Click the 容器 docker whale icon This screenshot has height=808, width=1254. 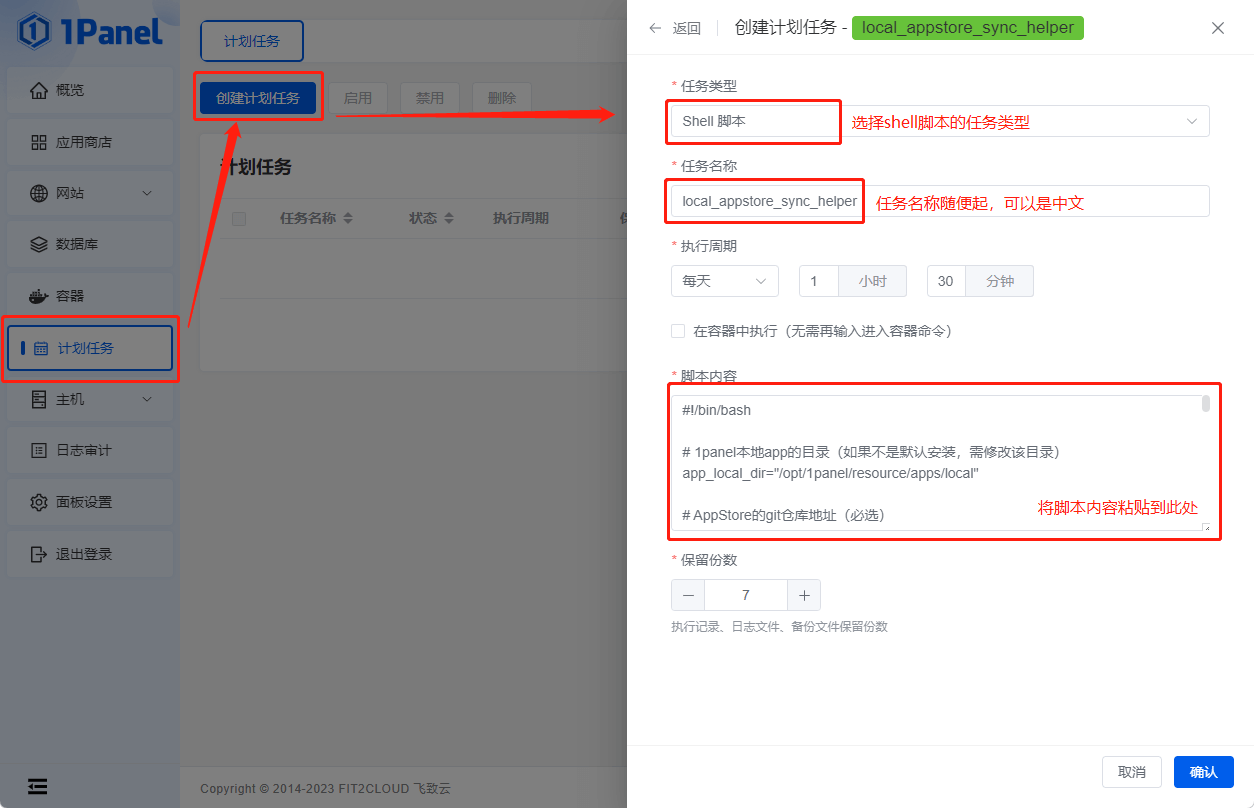39,296
